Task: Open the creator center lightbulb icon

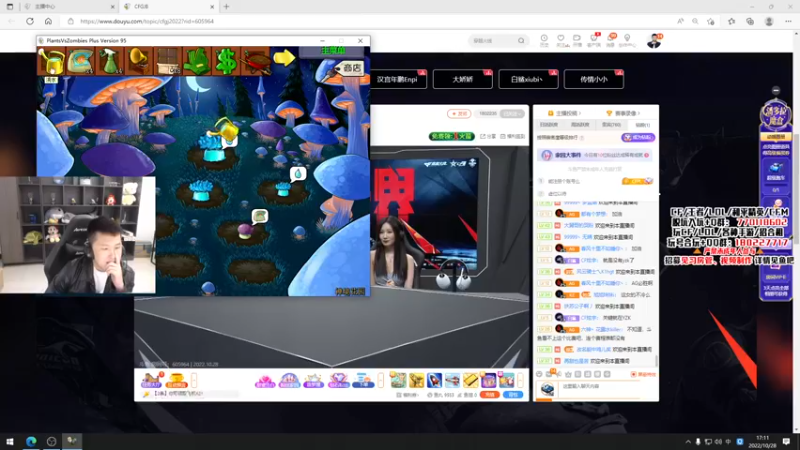Action: tap(627, 40)
